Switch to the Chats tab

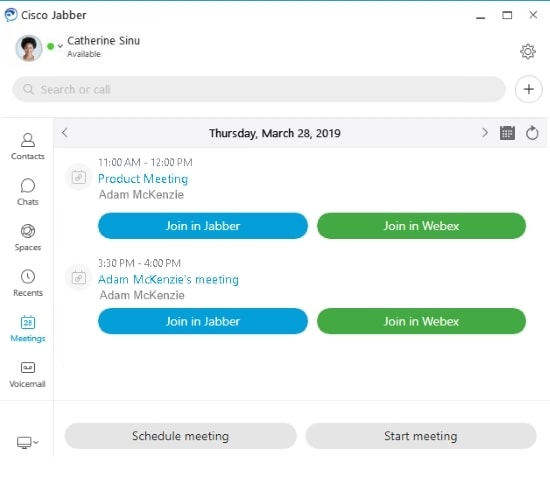tap(28, 192)
